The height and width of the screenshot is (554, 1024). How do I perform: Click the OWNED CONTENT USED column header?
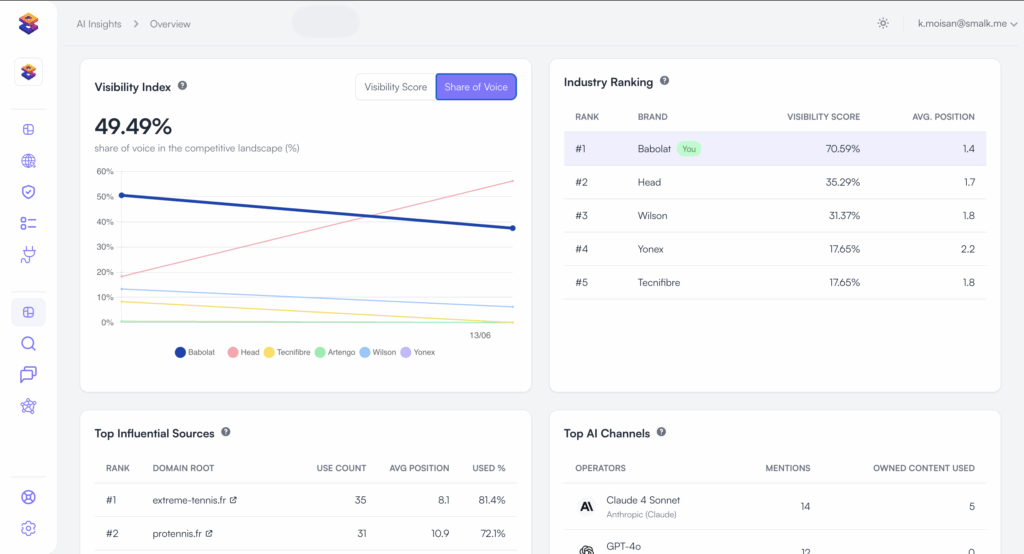[923, 468]
